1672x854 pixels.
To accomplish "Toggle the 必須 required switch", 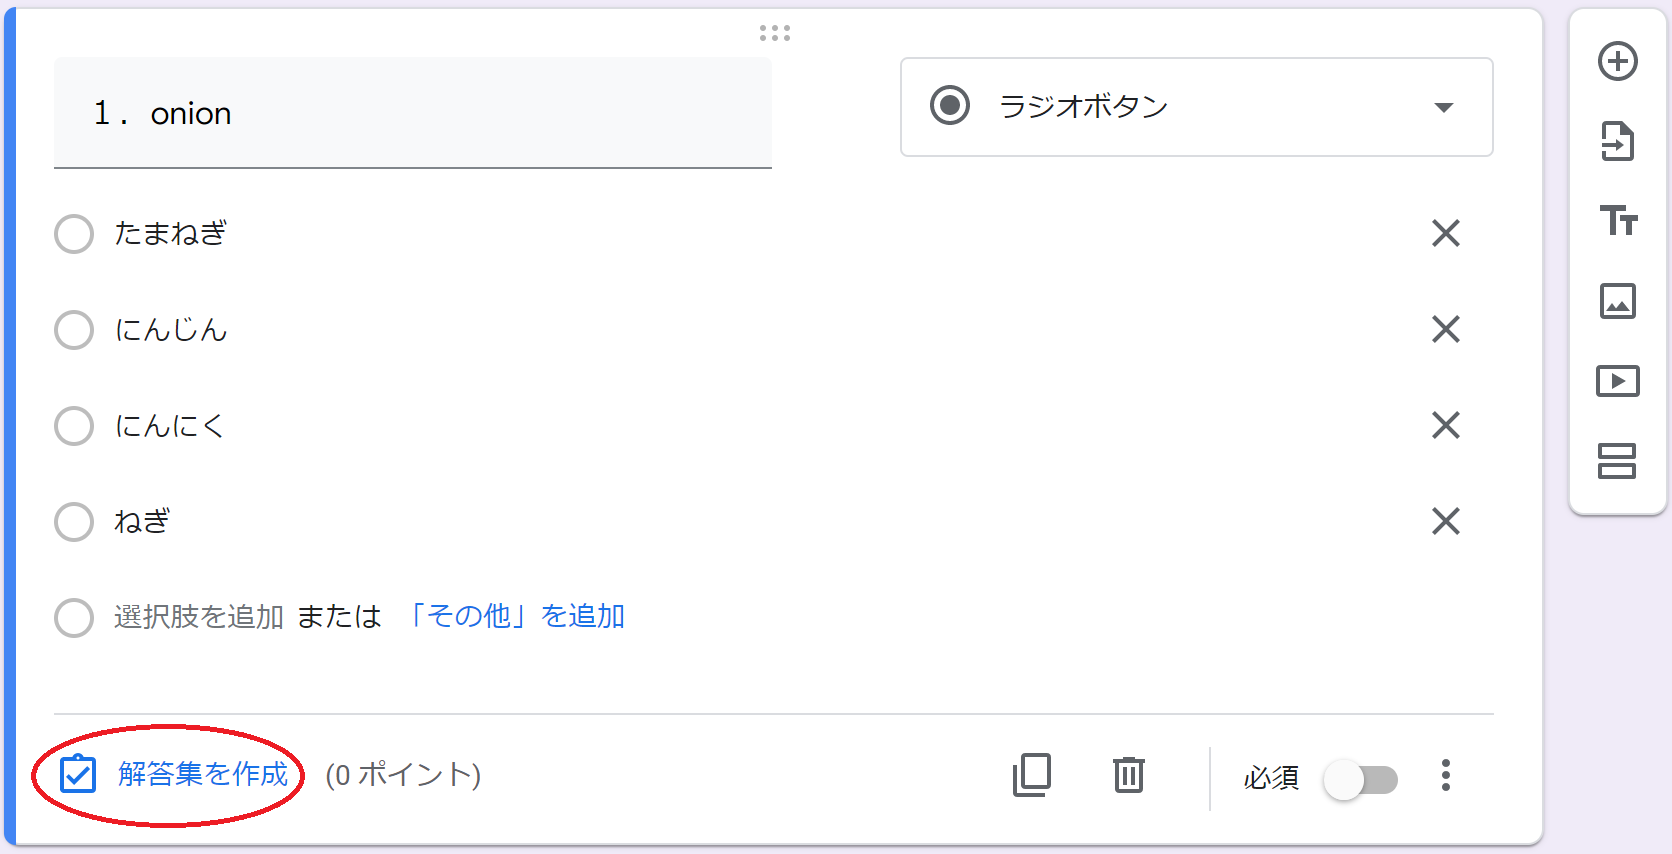I will (1360, 779).
